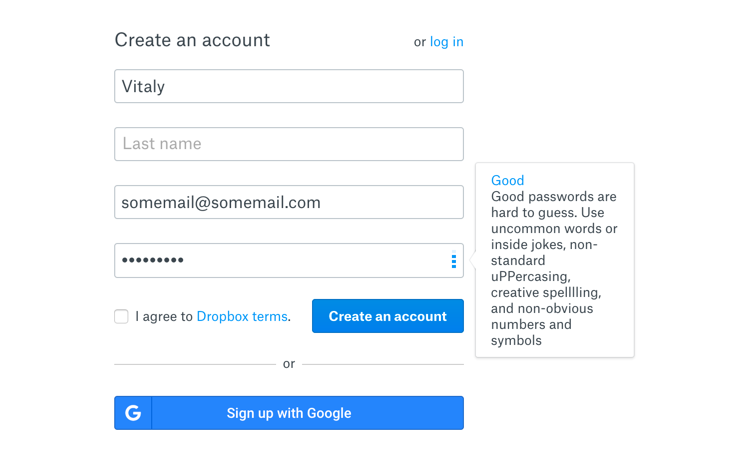This screenshot has height=449, width=740.
Task: Click the Good strength label in the tooltip
Action: [507, 180]
